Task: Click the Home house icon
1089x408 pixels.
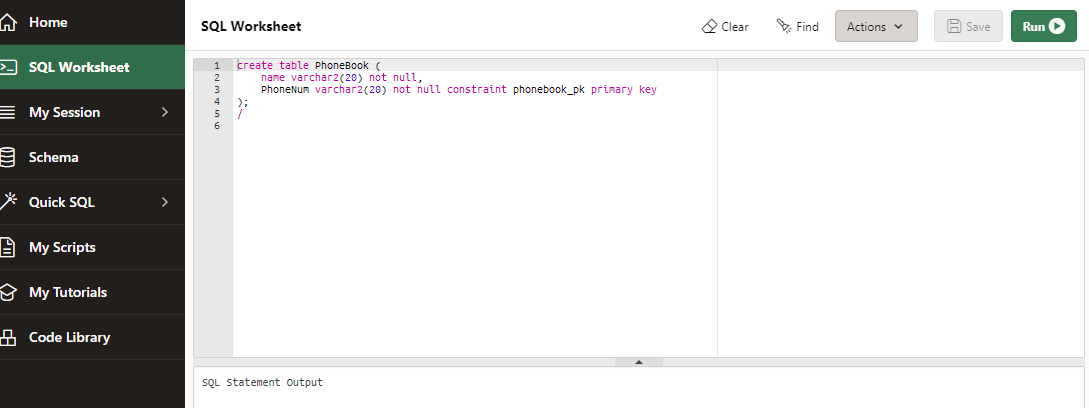Action: click(x=7, y=22)
